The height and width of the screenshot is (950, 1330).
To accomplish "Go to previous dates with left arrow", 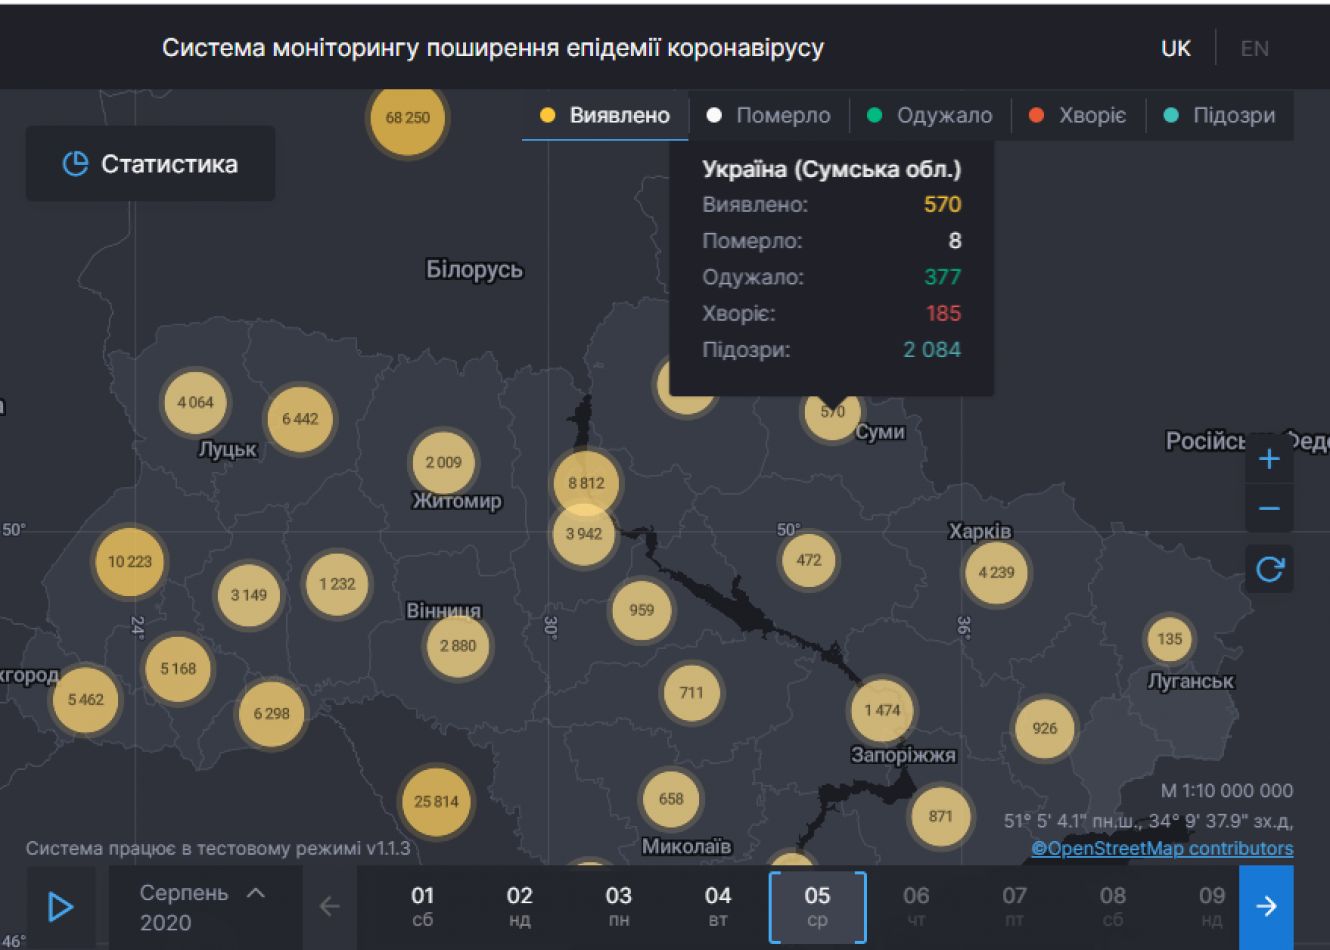I will (329, 906).
